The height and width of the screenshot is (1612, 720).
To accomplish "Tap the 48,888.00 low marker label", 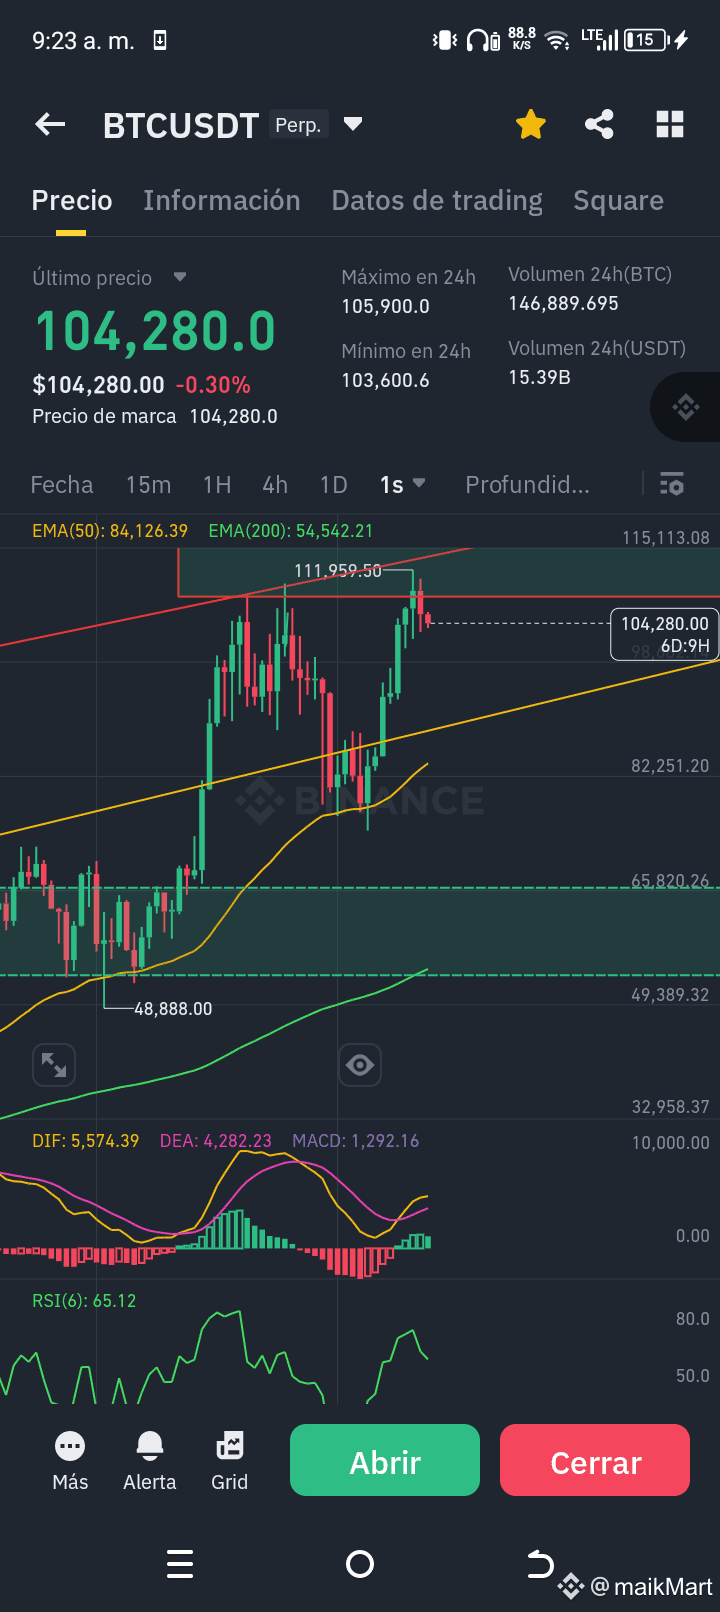I will (173, 1009).
